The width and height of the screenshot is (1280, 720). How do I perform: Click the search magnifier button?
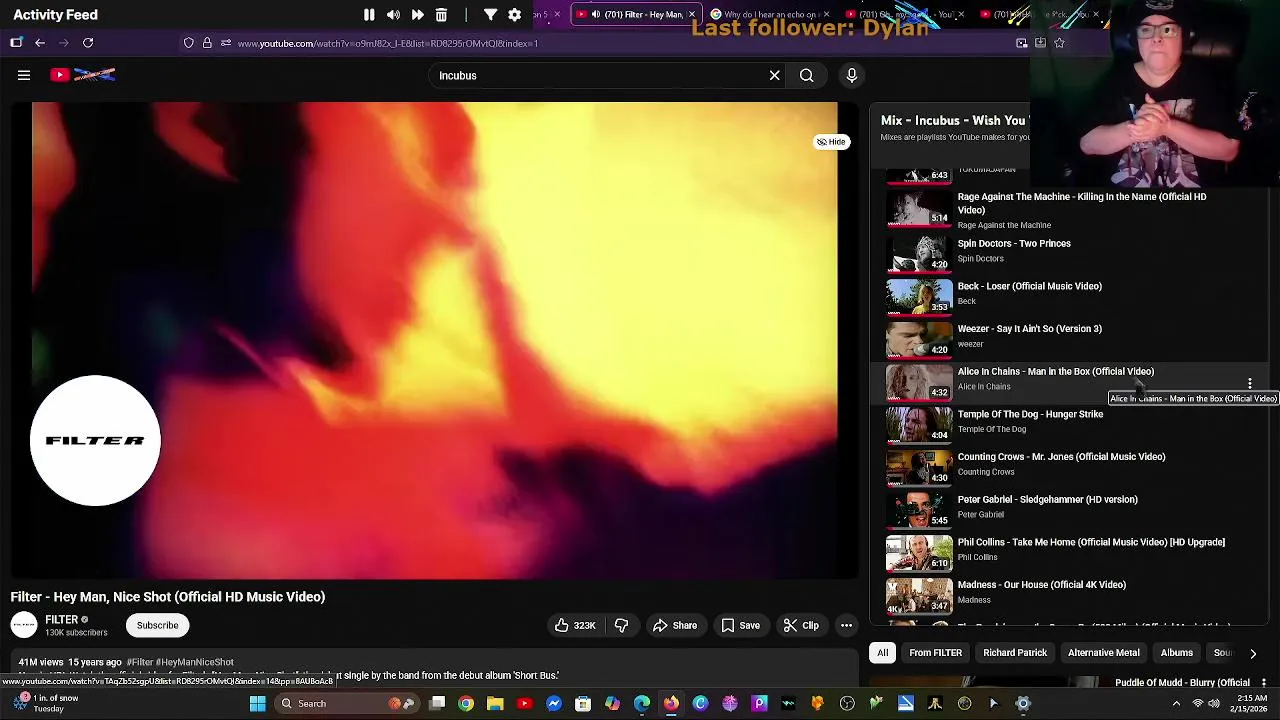coord(806,75)
